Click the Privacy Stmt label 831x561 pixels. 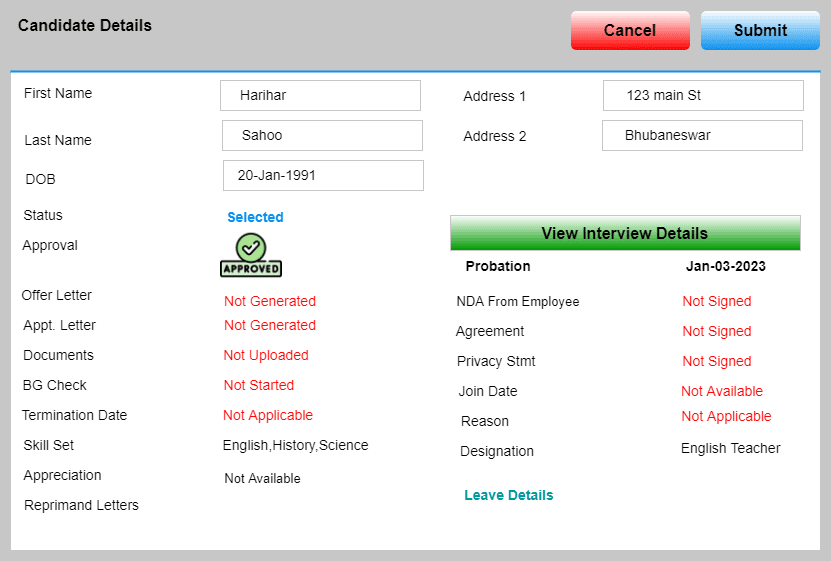(496, 361)
